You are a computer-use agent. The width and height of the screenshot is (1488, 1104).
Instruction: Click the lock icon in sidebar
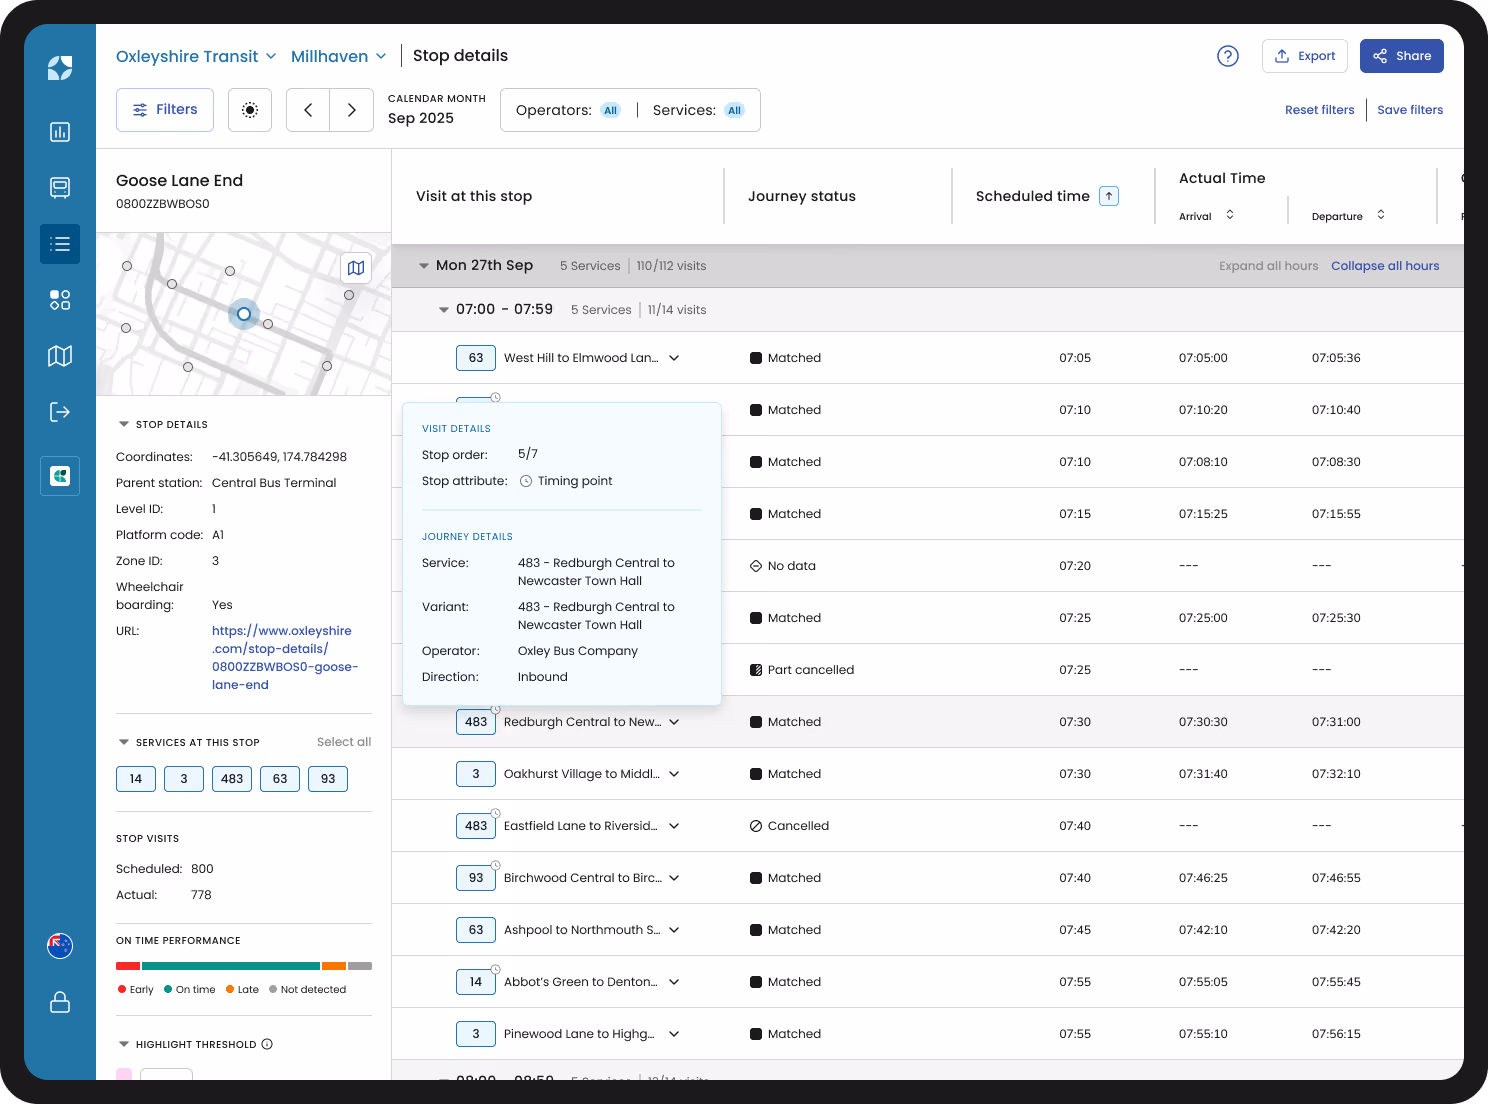coord(60,1002)
